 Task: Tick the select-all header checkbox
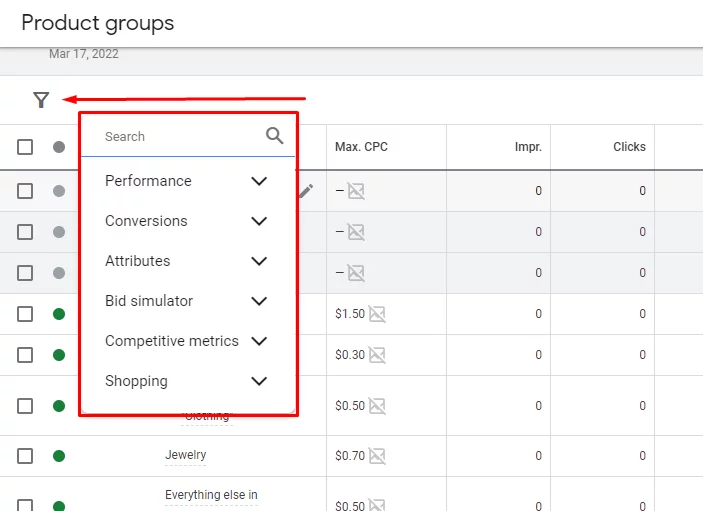point(25,147)
